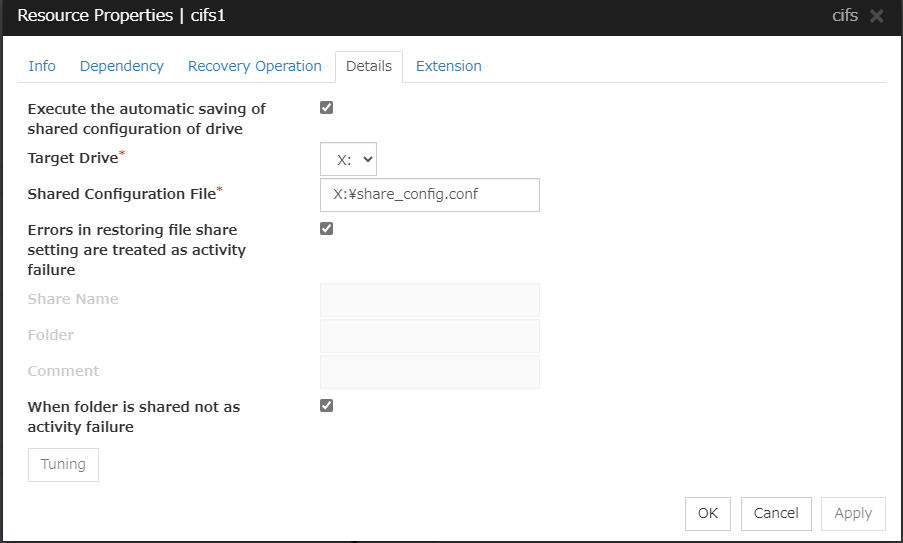This screenshot has height=543, width=903.
Task: Toggle errors in restoring treated as failure
Action: tap(326, 228)
